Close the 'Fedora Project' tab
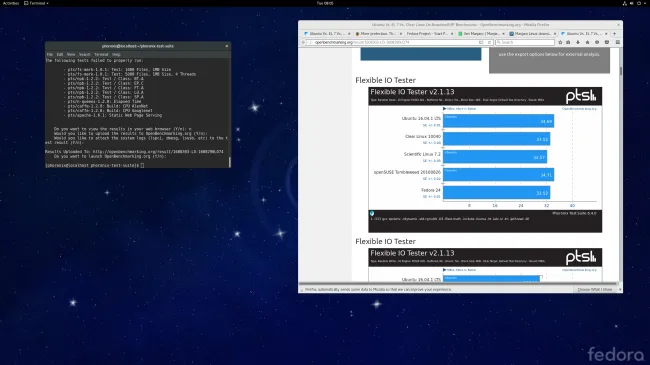The image size is (650, 365). point(452,34)
